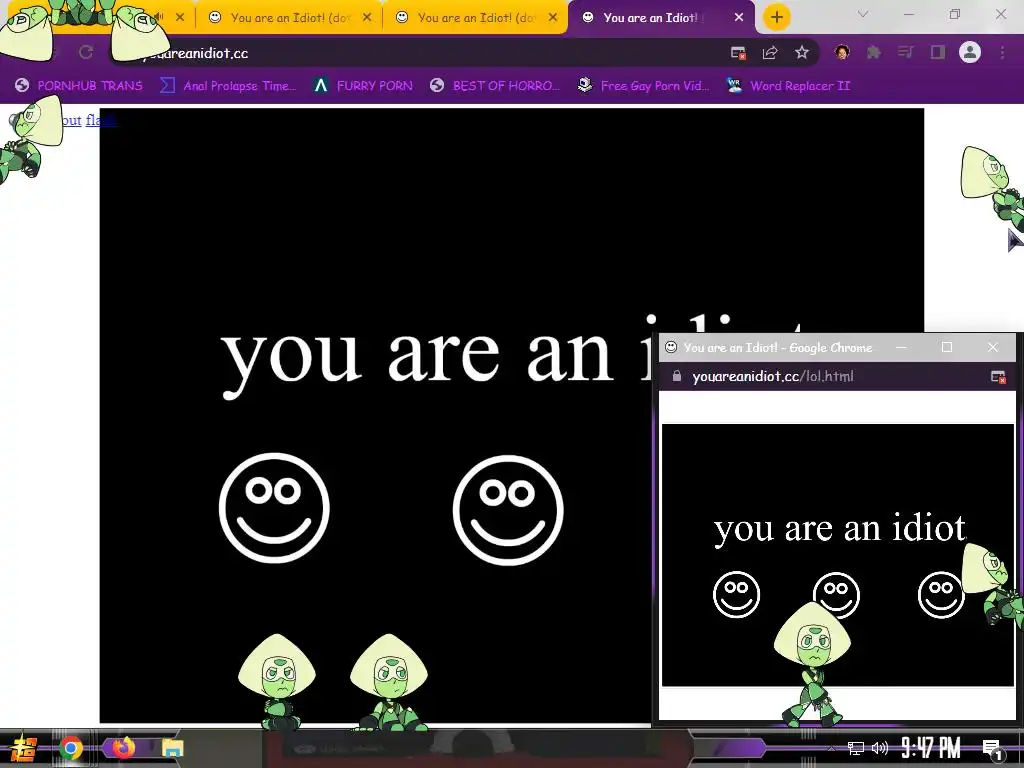Click the popup's you are an idiot animation
Image resolution: width=1024 pixels, height=768 pixels.
[838, 555]
